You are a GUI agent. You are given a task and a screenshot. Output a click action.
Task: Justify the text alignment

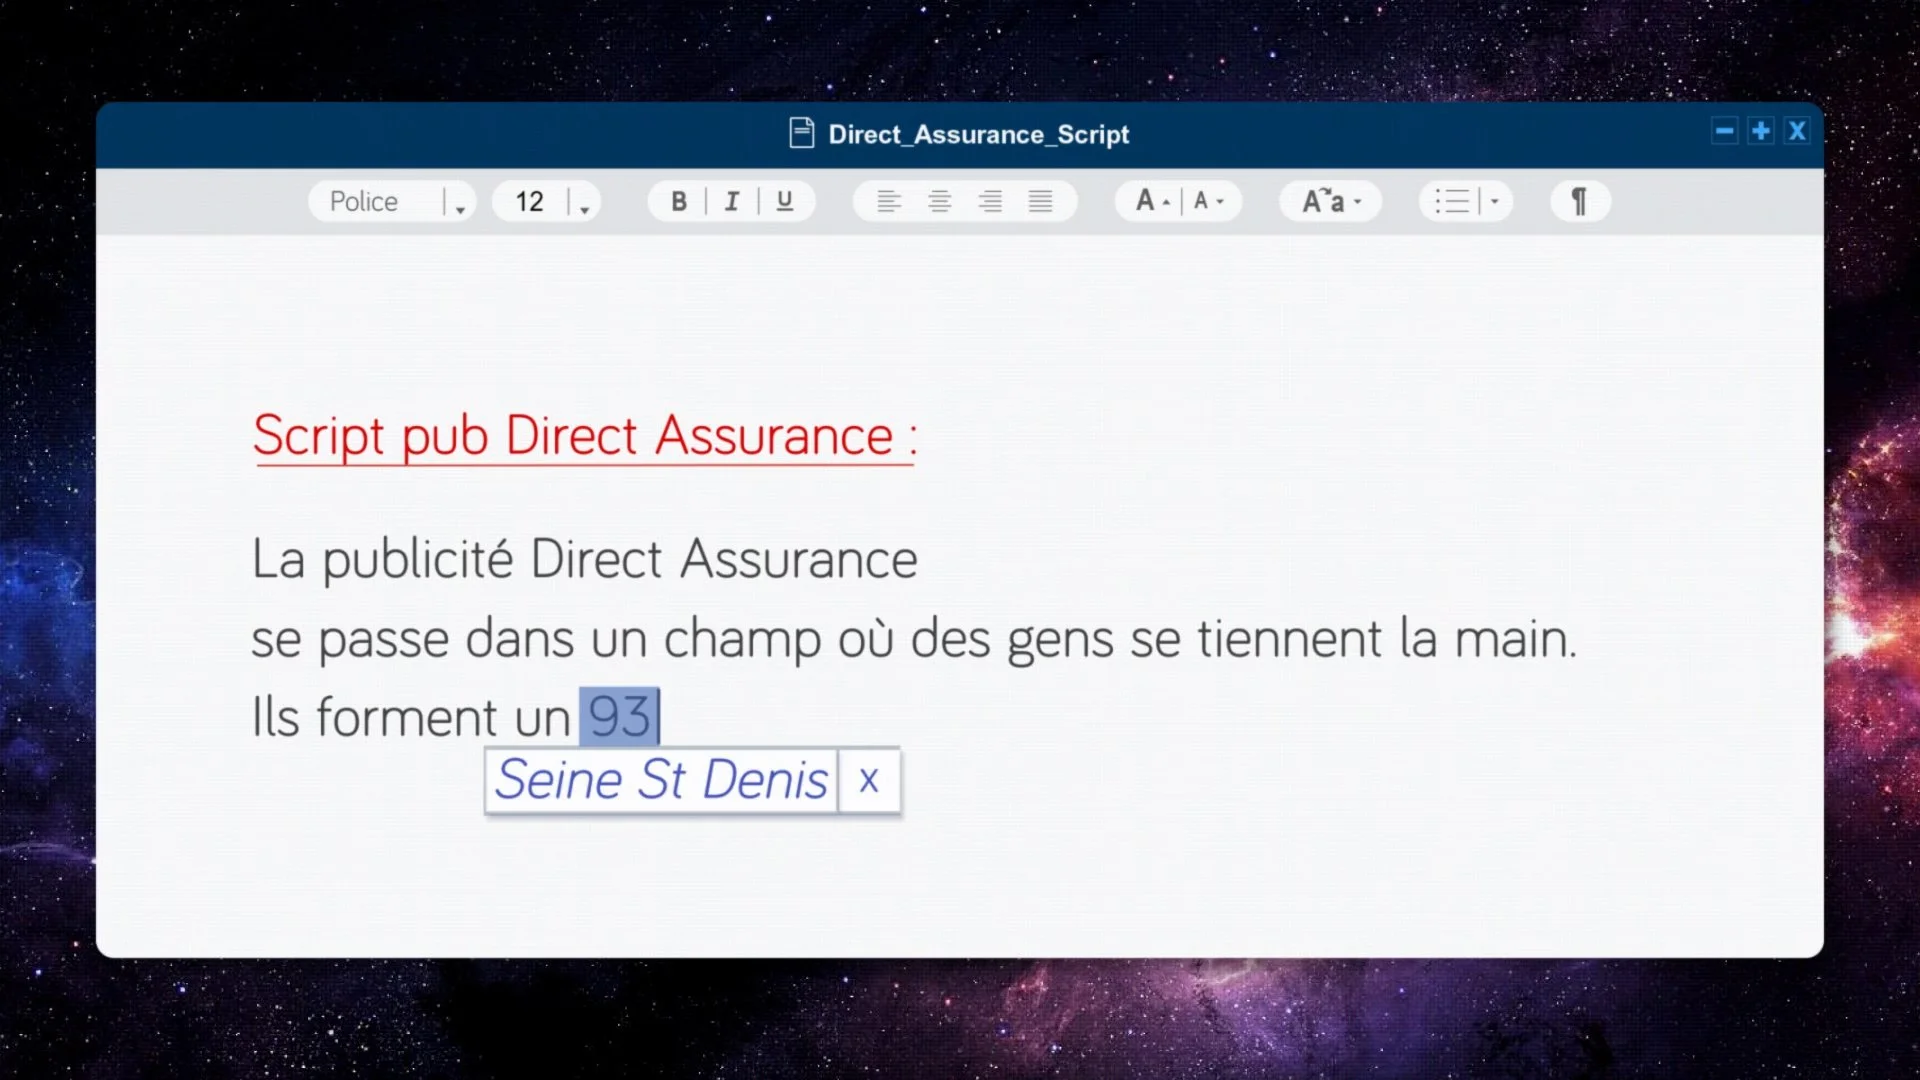[x=1041, y=201]
